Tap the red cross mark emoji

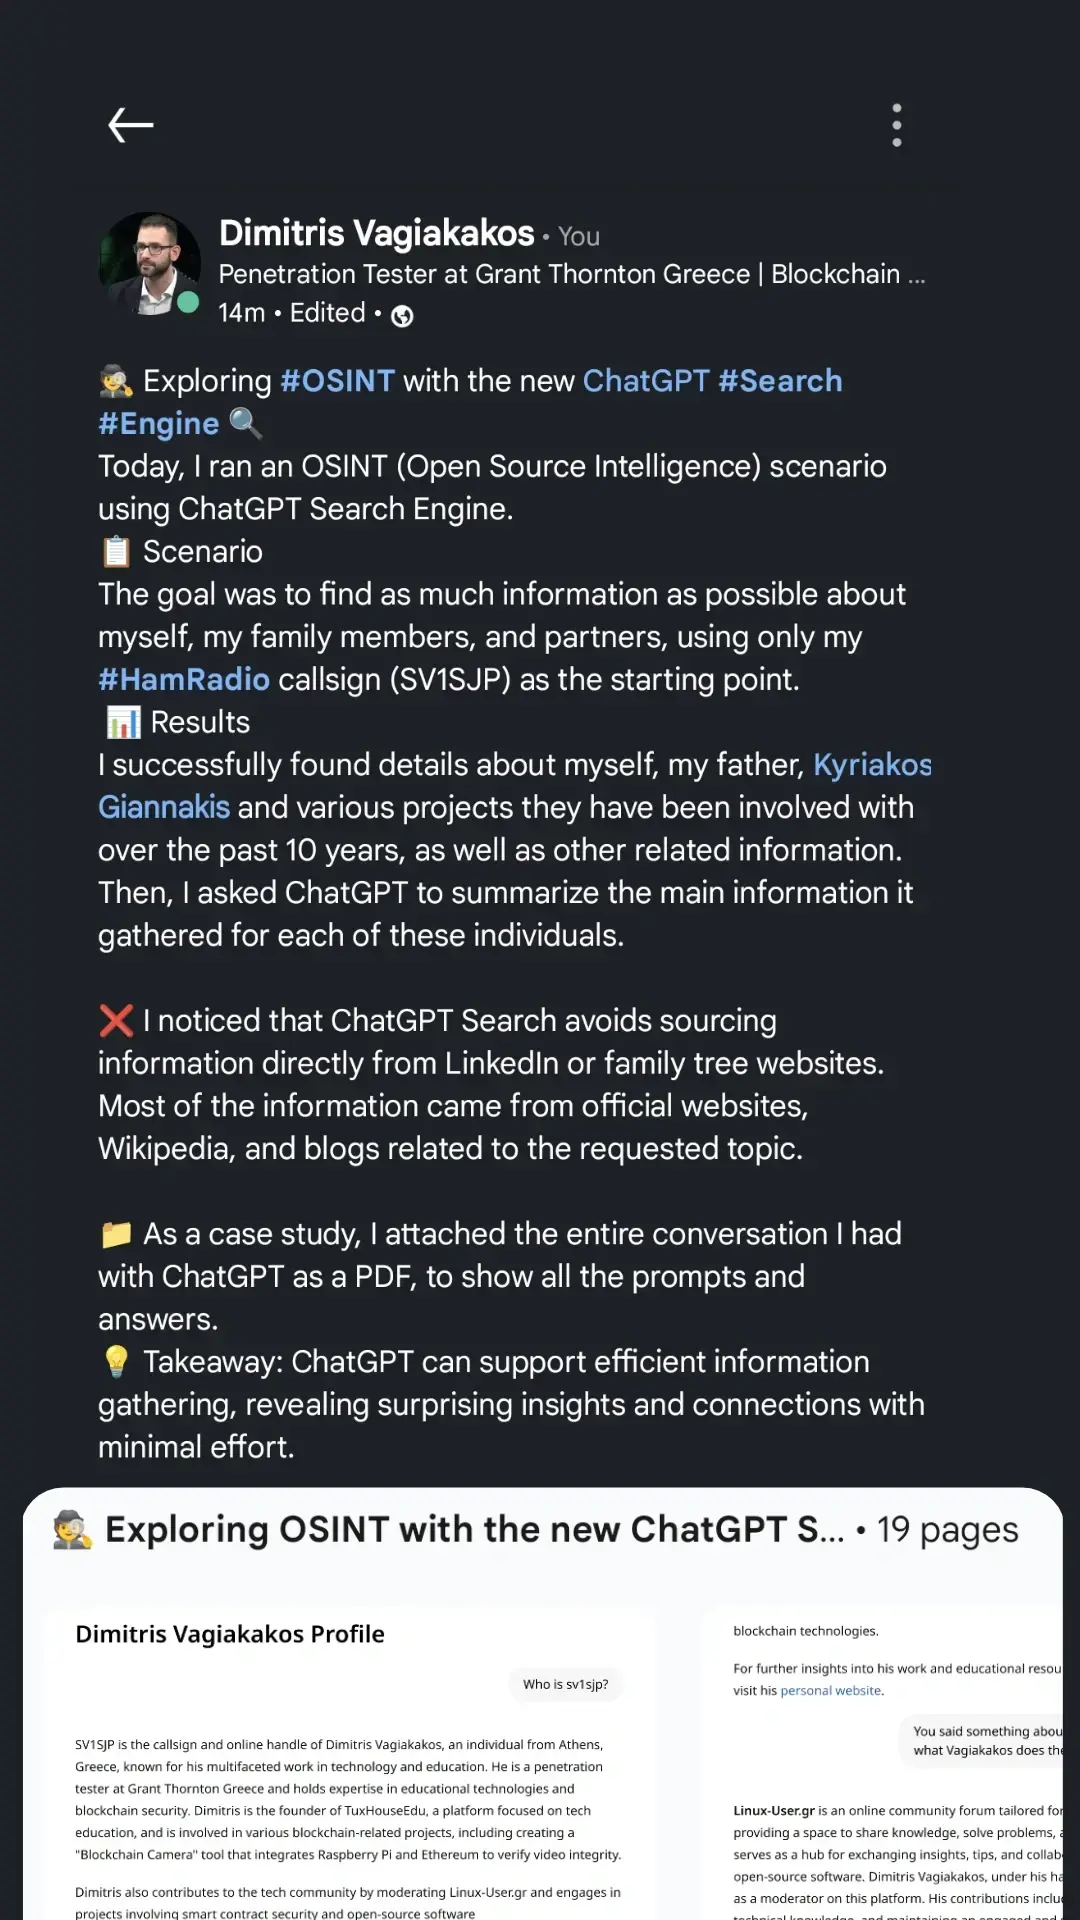(116, 1021)
